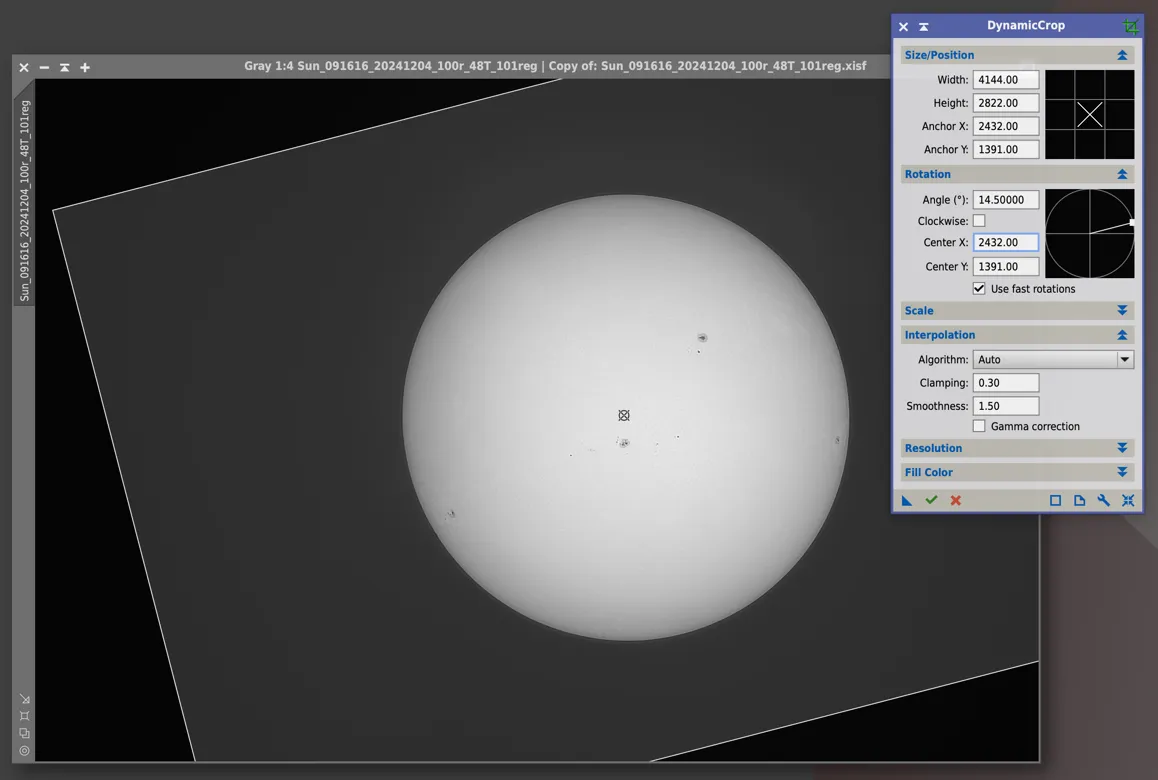Image resolution: width=1158 pixels, height=780 pixels.
Task: Click the Width field showing 4144.00
Action: click(x=1006, y=80)
